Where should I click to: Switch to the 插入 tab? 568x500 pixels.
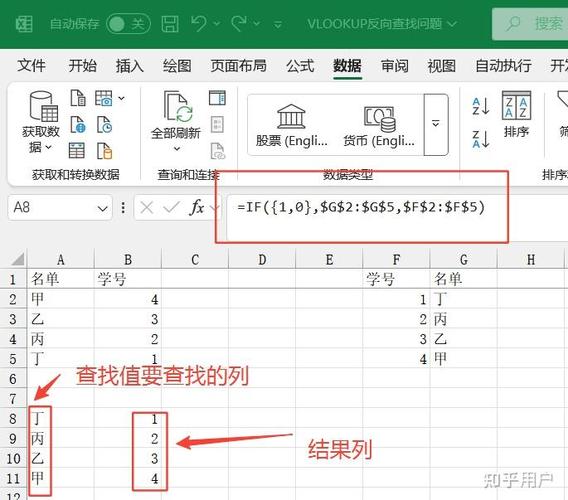click(130, 66)
